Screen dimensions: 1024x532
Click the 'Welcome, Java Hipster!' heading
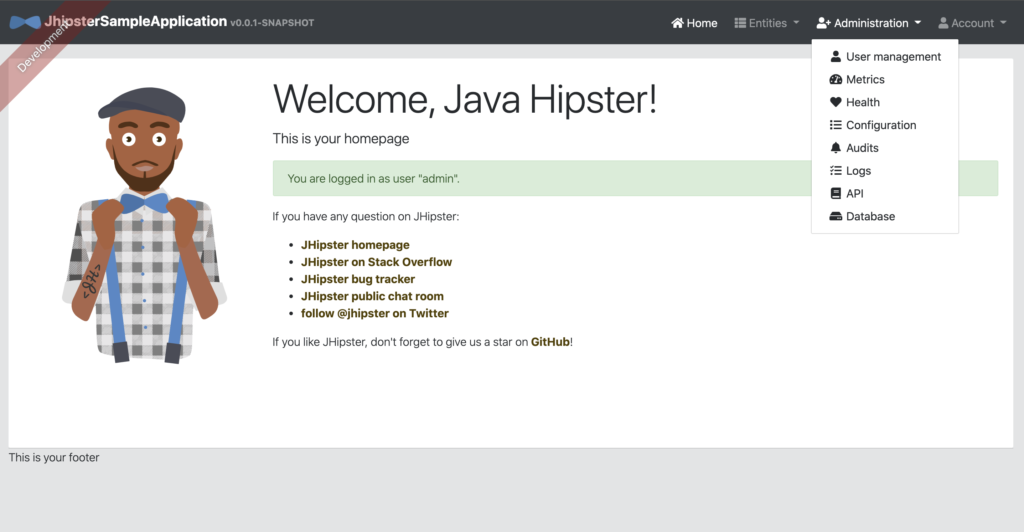464,99
